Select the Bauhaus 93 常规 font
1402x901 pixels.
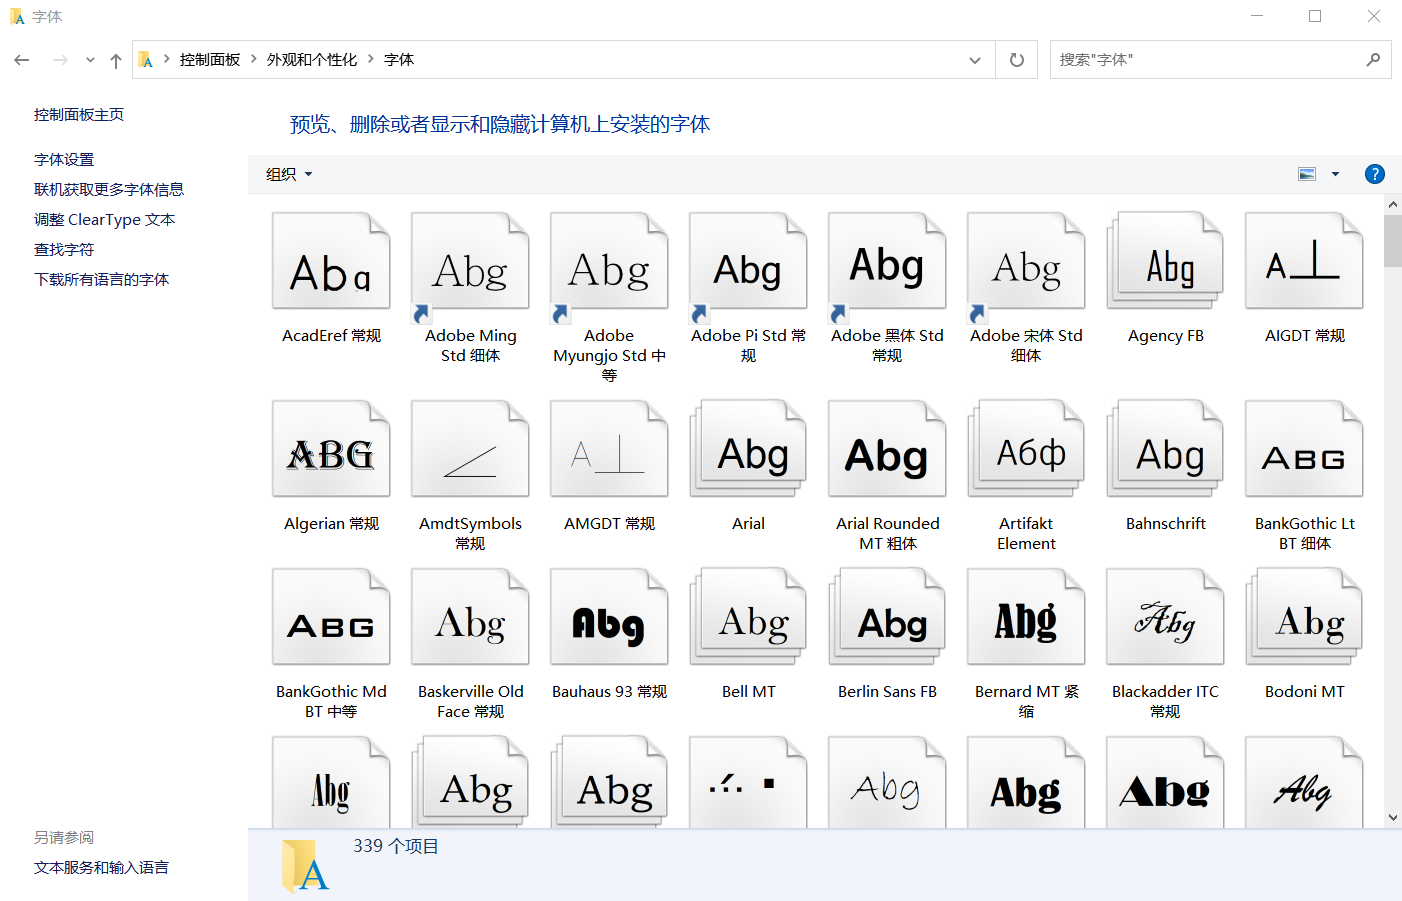pos(609,634)
